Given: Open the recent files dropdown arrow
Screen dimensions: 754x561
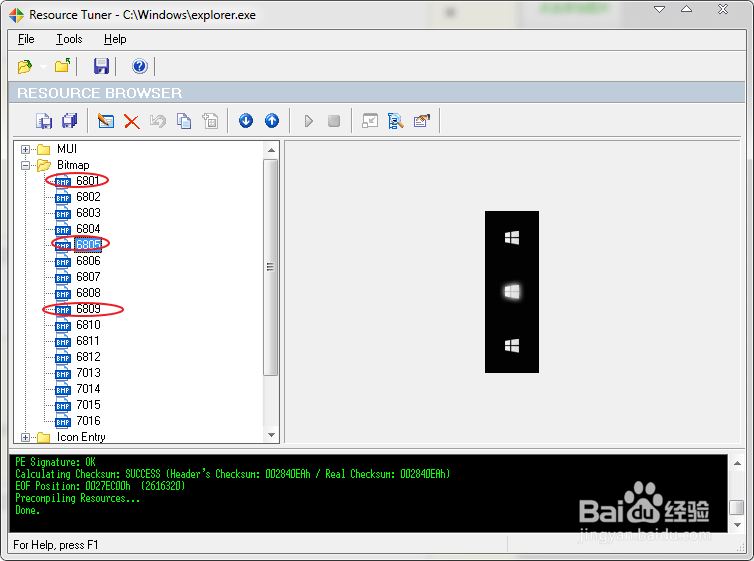Looking at the screenshot, I should tap(43, 67).
